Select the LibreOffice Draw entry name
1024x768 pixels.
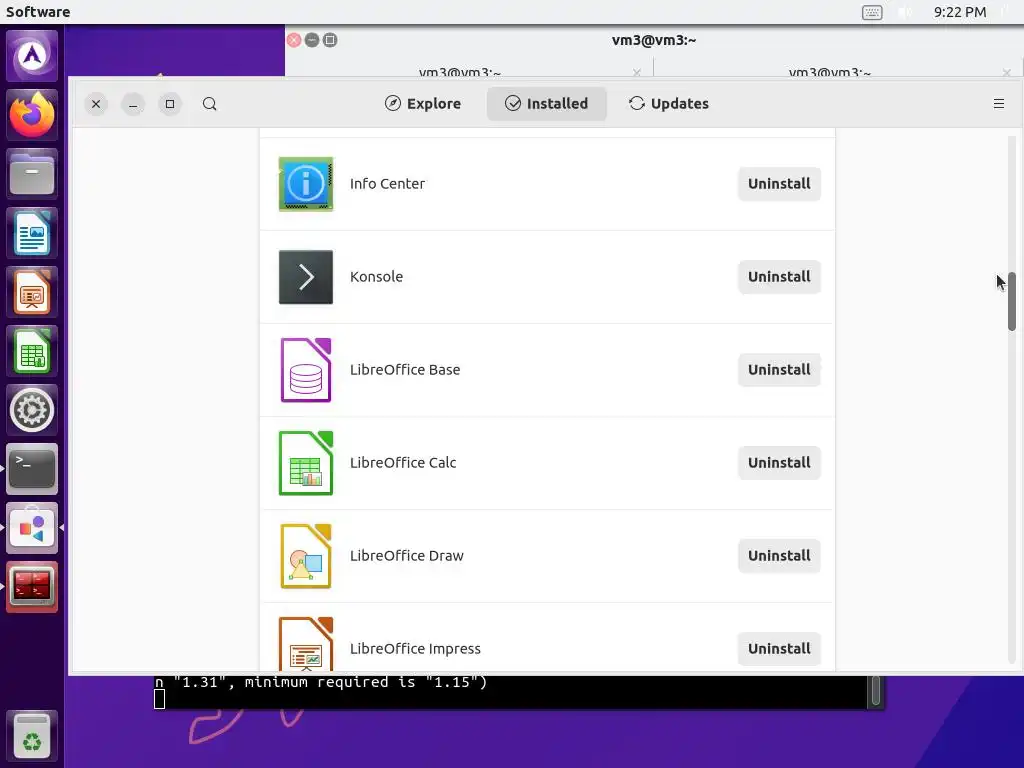(x=407, y=556)
